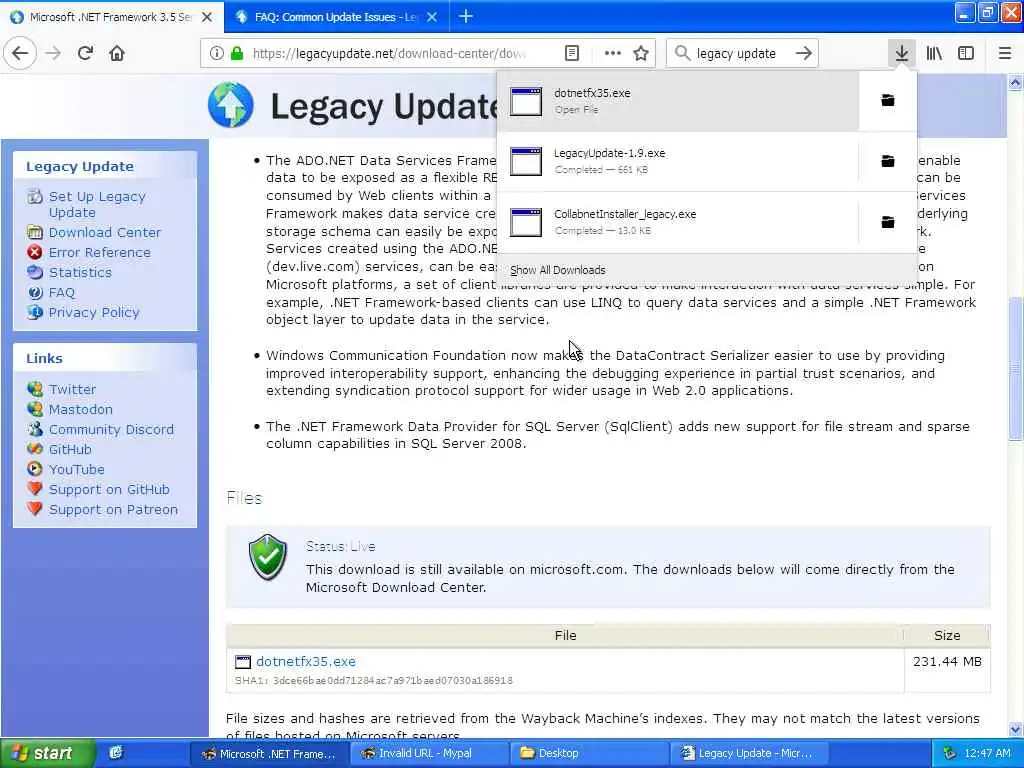Viewport: 1024px width, 768px height.
Task: Click the Legacy Update globe logo
Action: coord(231,104)
